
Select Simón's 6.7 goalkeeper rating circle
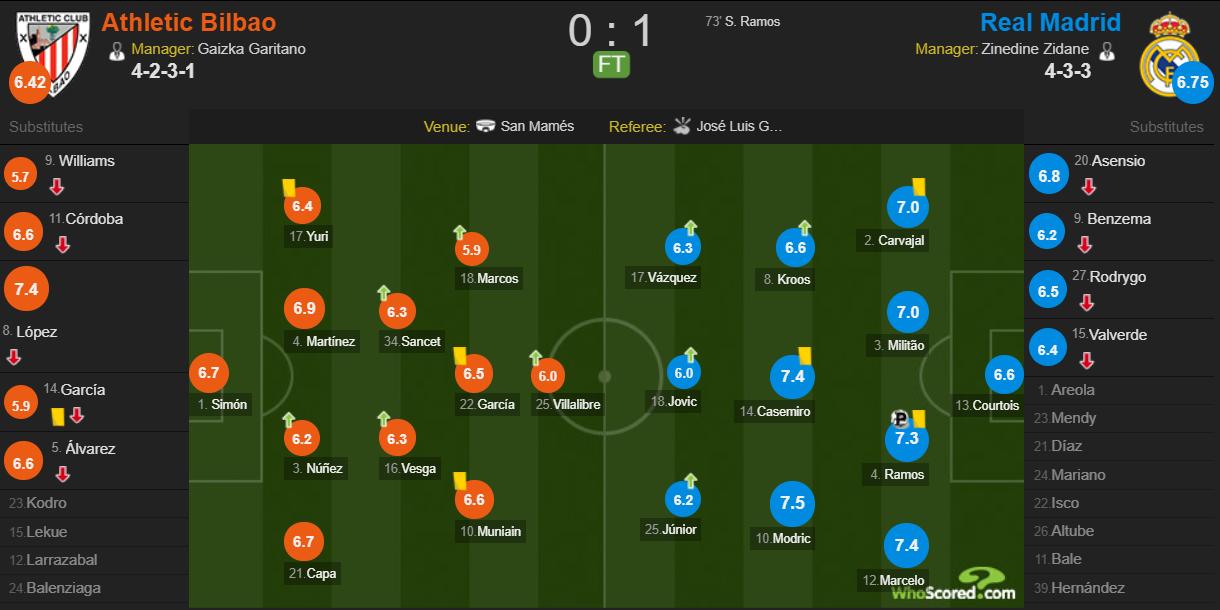(208, 373)
